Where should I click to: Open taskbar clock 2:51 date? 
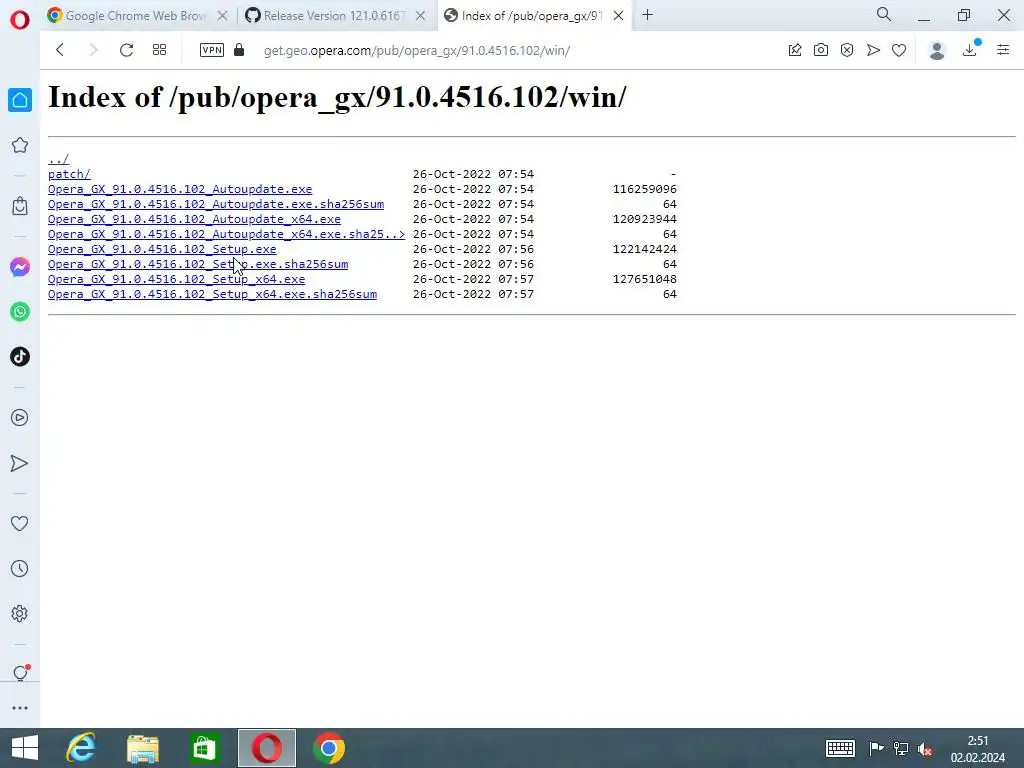click(978, 749)
